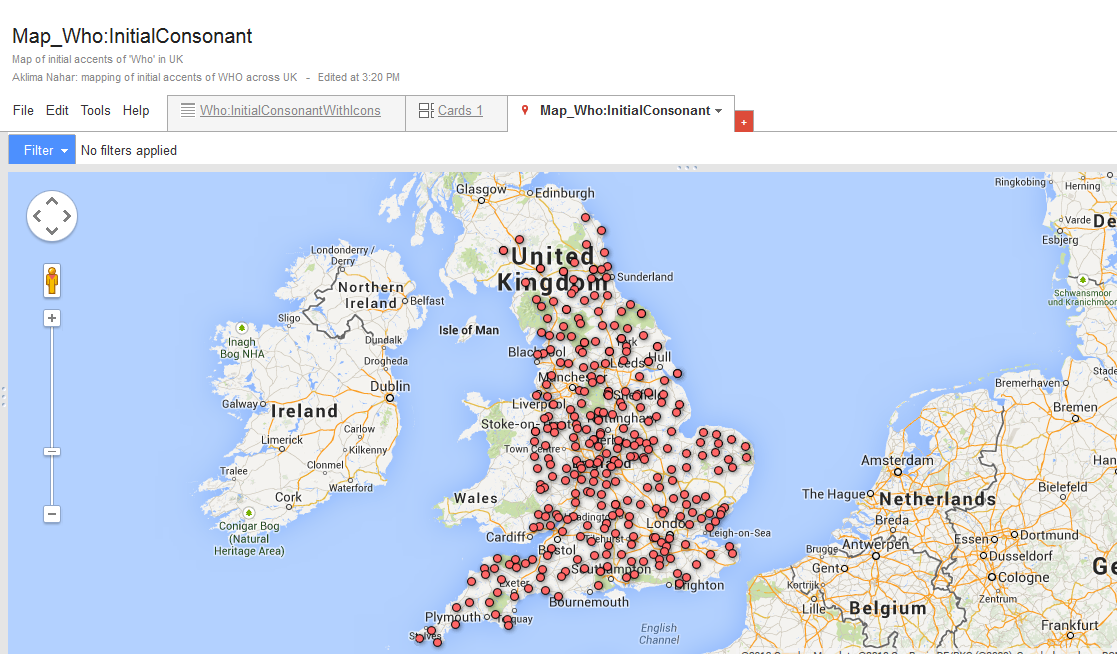Click the Cologne label on the map
This screenshot has width=1117, height=654.
pyautogui.click(x=1024, y=577)
